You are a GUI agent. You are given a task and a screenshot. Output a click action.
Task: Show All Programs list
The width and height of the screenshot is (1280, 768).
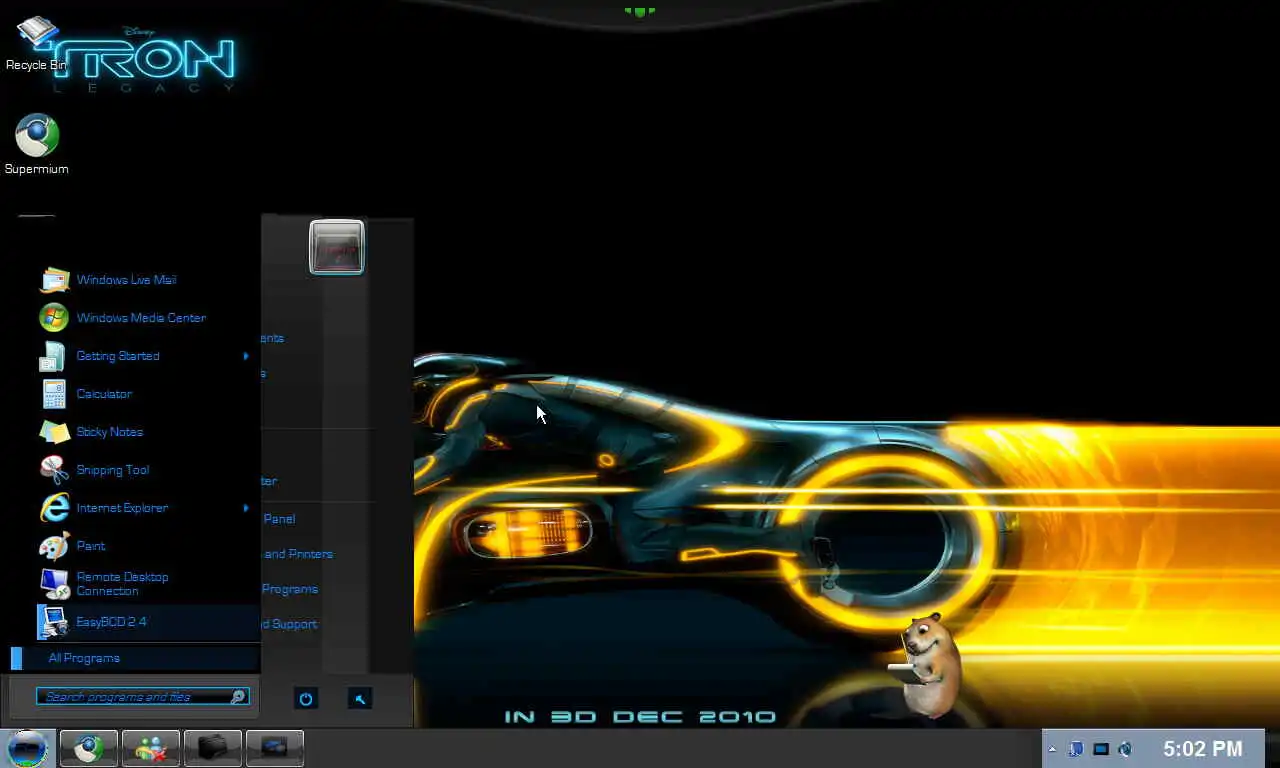[x=135, y=658]
